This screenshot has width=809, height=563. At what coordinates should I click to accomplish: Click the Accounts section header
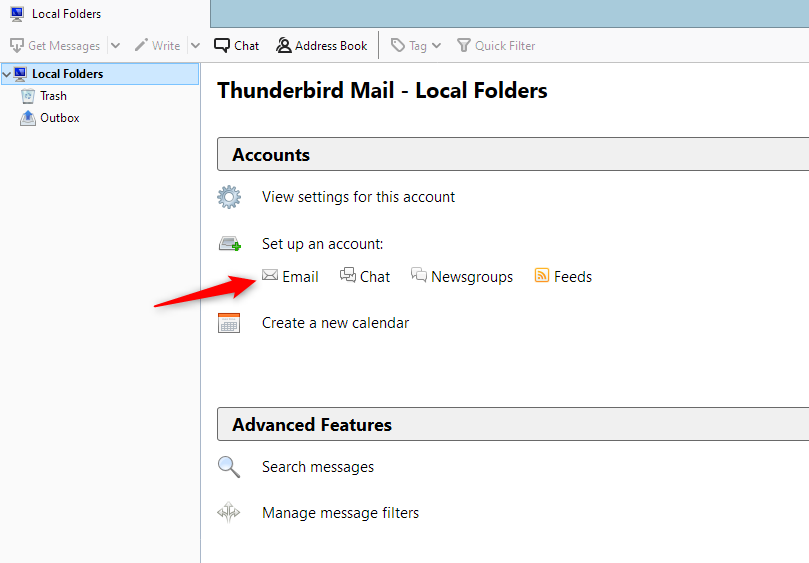[x=513, y=154]
